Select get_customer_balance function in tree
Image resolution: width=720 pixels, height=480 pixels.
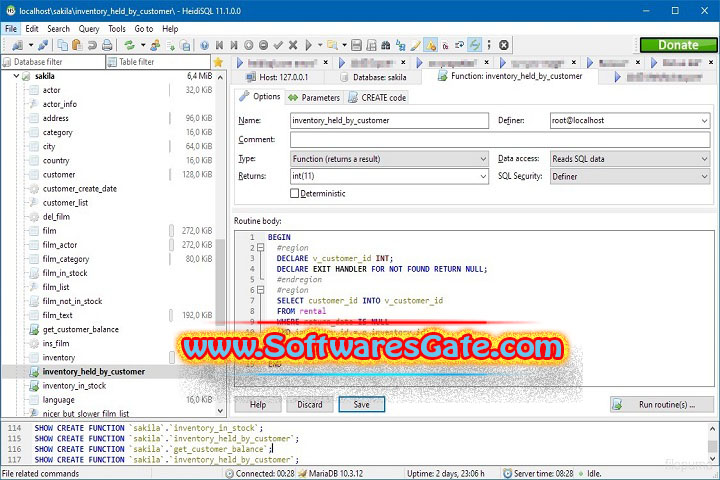tap(80, 329)
